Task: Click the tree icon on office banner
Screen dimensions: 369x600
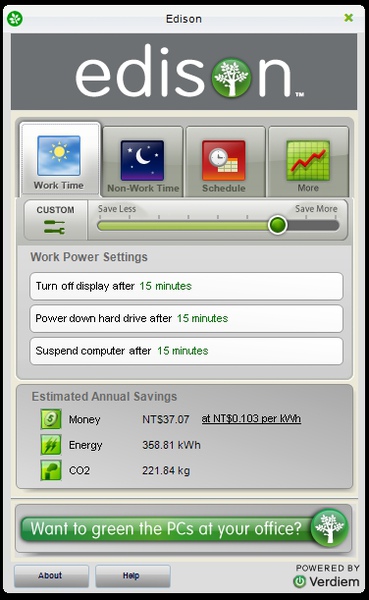Action: tap(330, 528)
